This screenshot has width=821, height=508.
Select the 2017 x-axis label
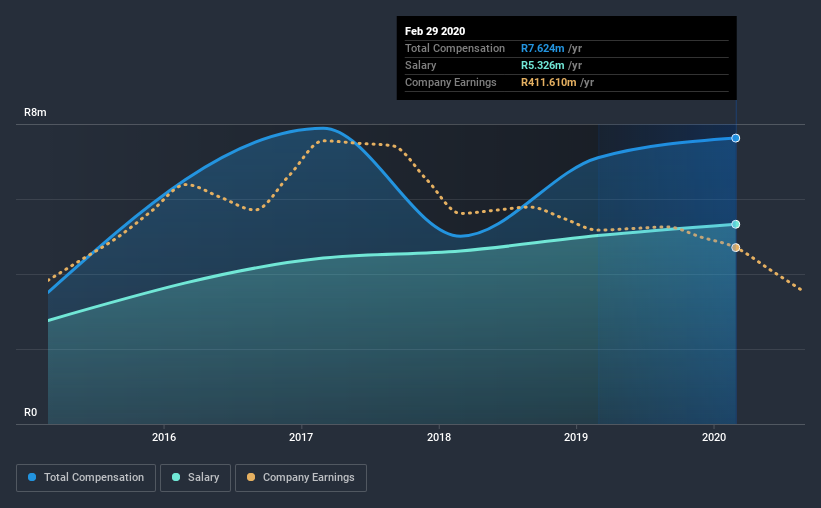pos(301,437)
